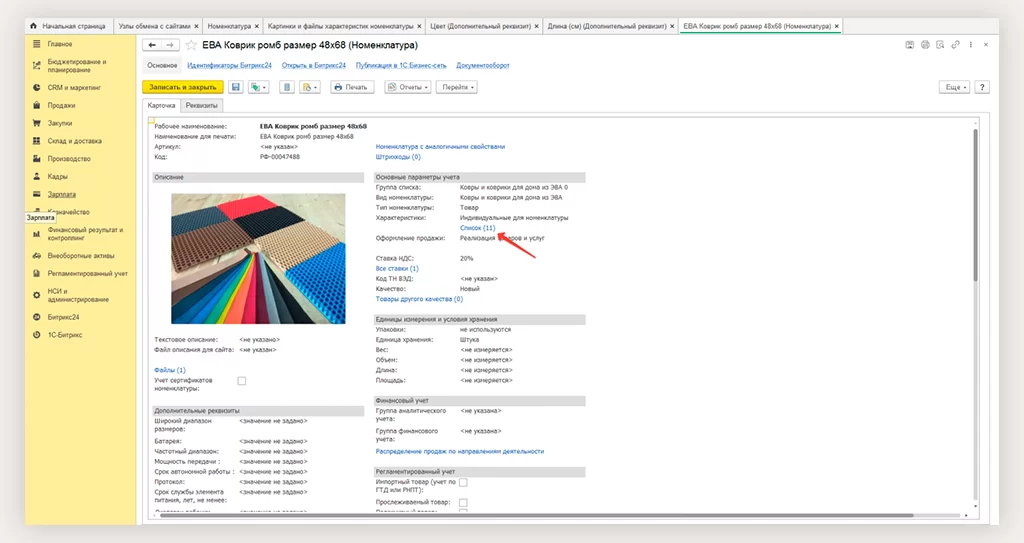Go back using the left arrow
This screenshot has height=543, width=1024.
point(152,45)
